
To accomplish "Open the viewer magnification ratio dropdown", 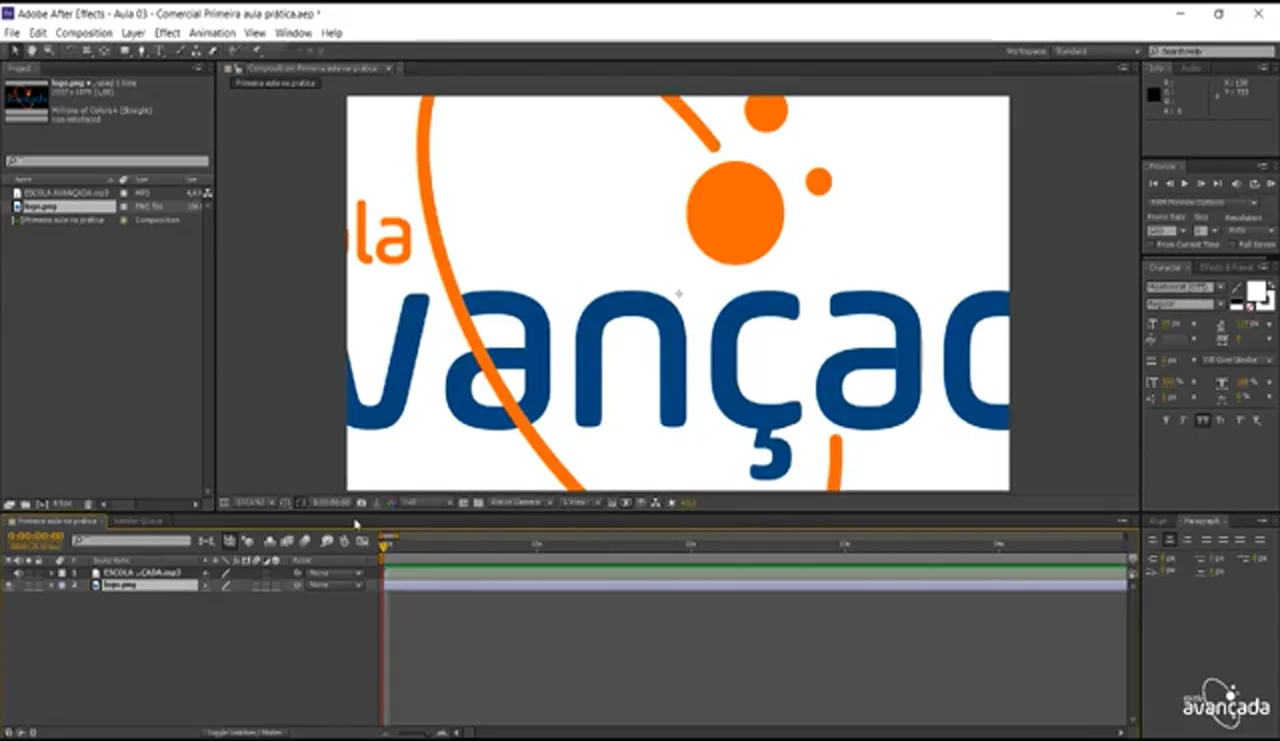I will pyautogui.click(x=252, y=502).
